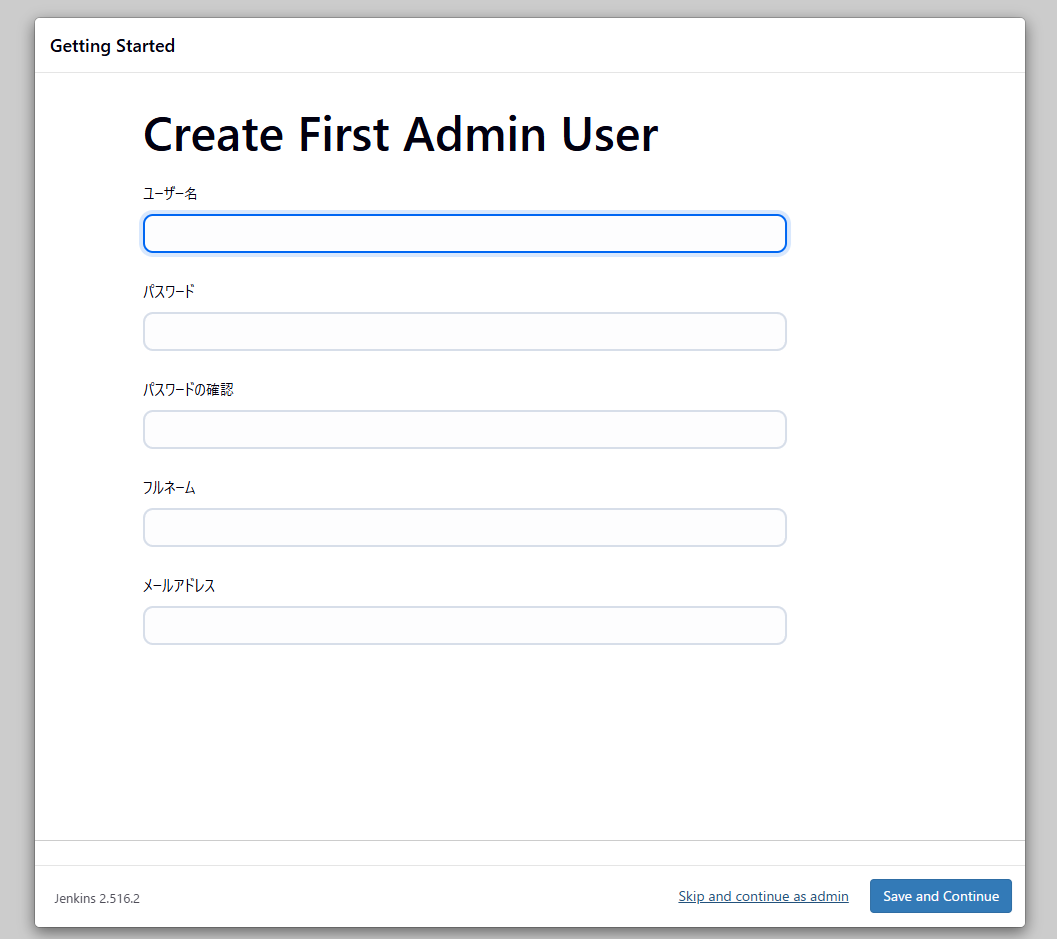Click the footer bar between version and Skip link

(400, 896)
